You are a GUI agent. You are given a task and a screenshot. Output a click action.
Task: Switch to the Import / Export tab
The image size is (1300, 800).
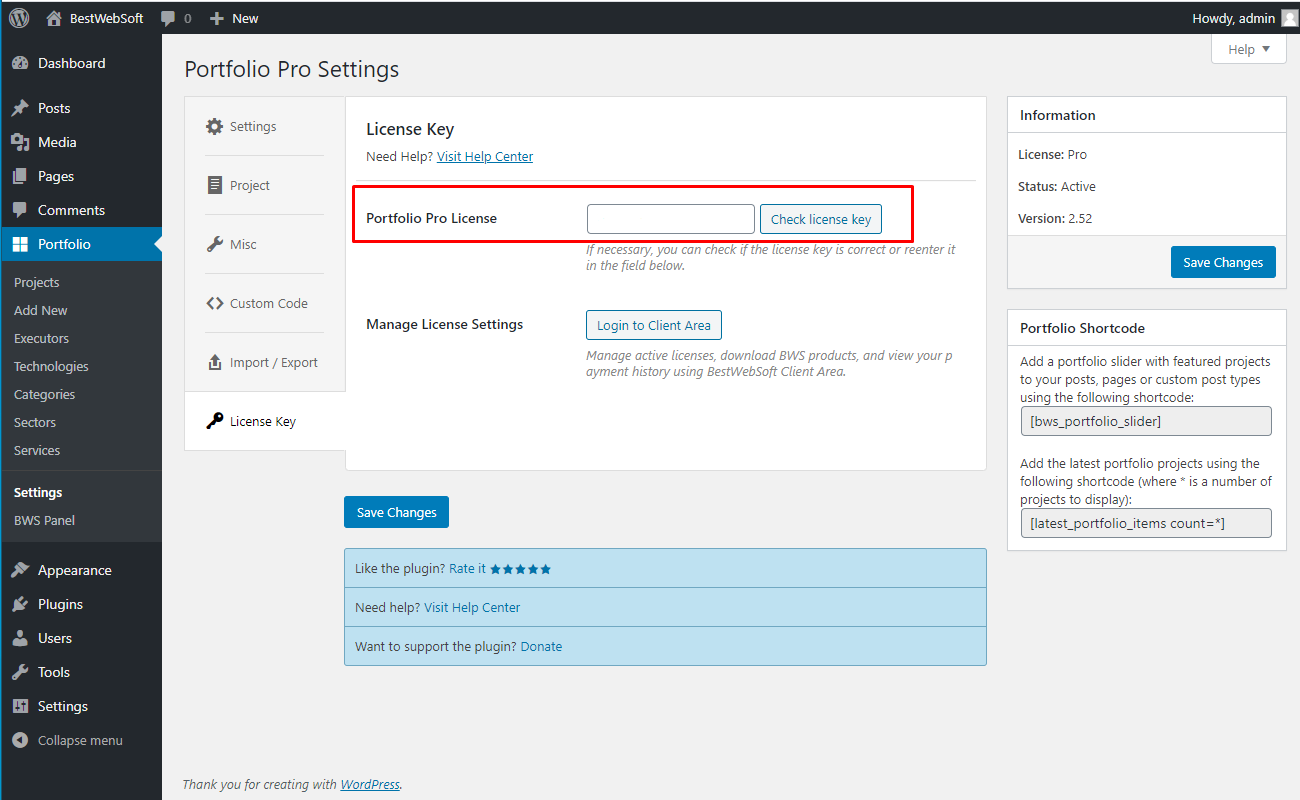click(264, 362)
